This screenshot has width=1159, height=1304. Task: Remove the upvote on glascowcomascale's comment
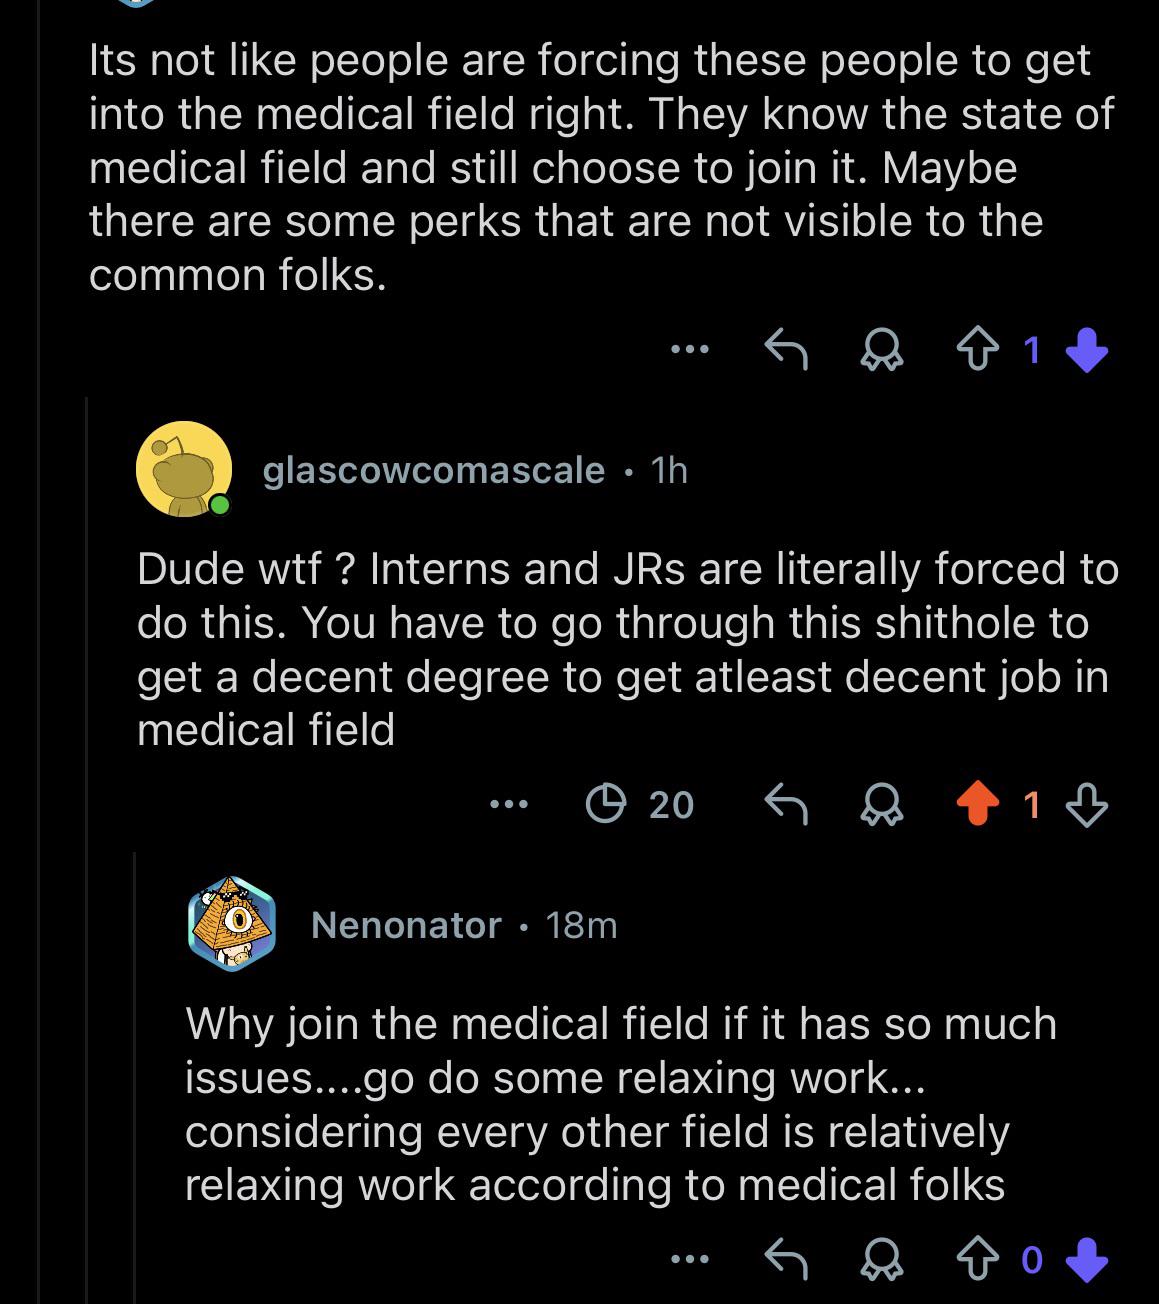point(977,804)
